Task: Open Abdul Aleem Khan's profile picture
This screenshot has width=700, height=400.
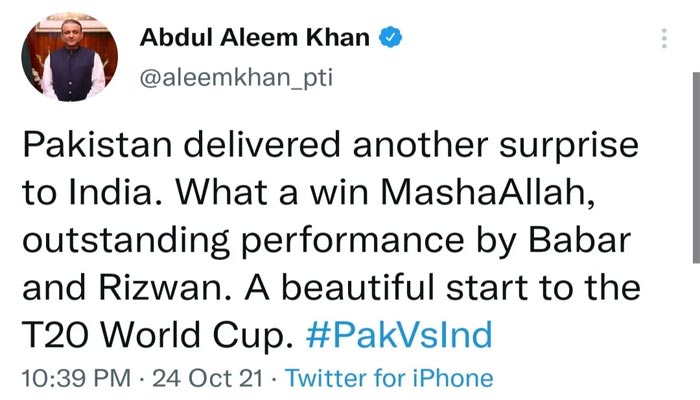Action: click(x=70, y=57)
